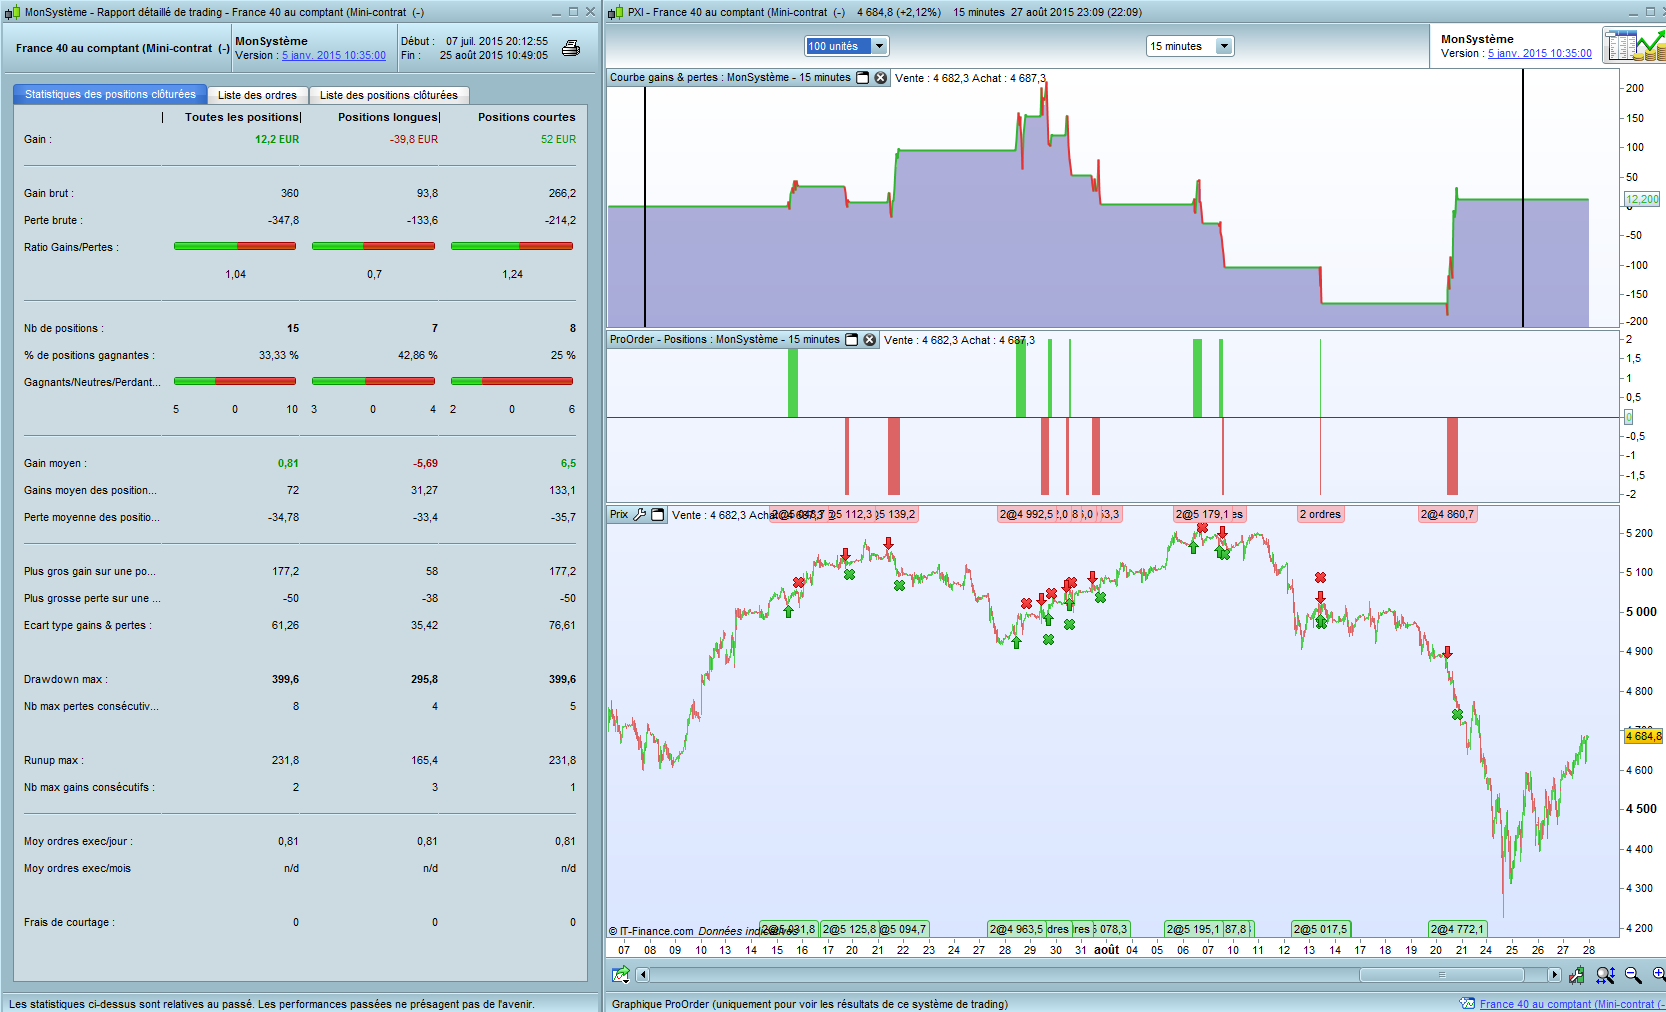Viewport: 1666px width, 1012px height.
Task: Click the print report icon
Action: [x=571, y=48]
